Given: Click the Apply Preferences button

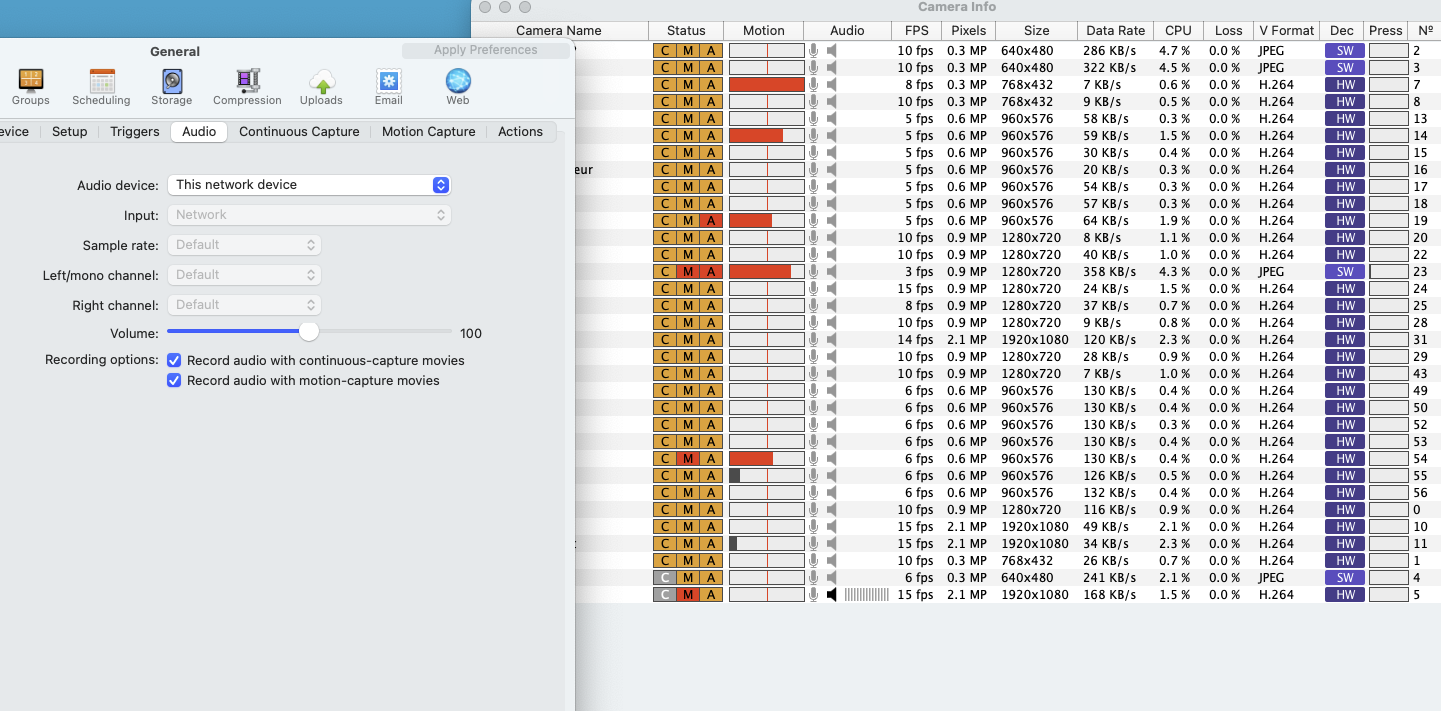Looking at the screenshot, I should click(x=486, y=50).
